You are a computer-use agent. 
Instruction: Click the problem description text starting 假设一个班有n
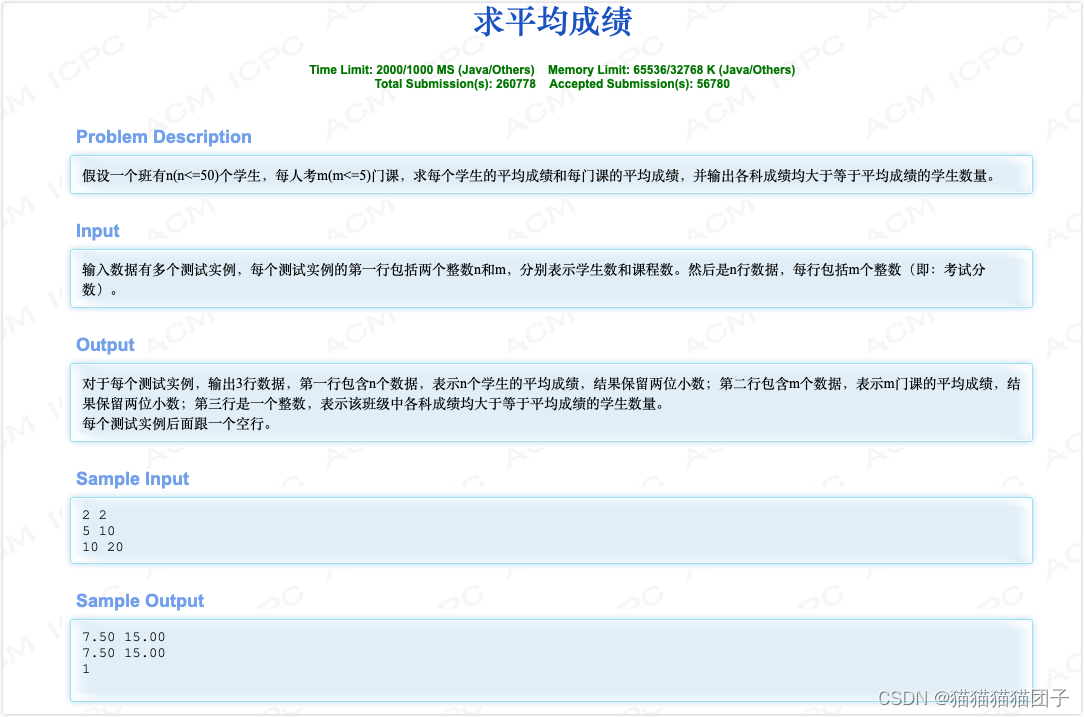click(x=539, y=176)
